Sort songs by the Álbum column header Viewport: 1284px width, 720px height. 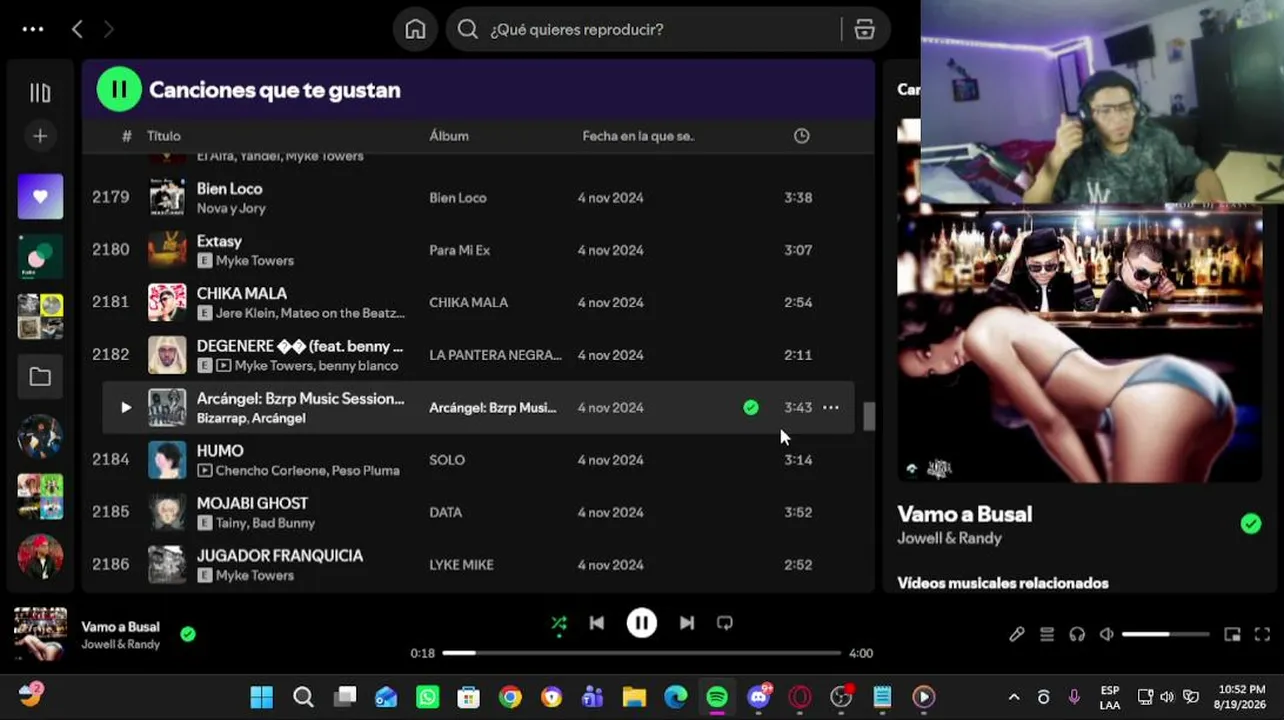coord(449,136)
